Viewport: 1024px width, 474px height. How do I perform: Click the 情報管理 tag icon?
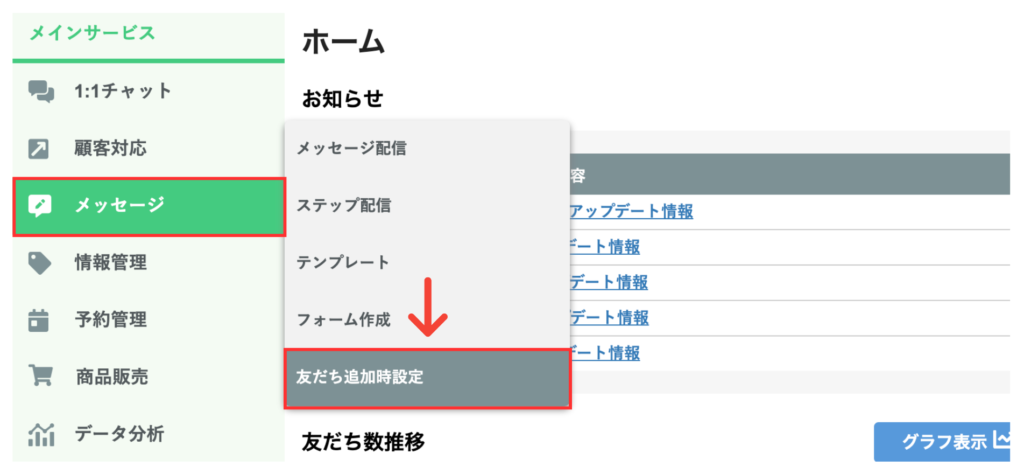[x=40, y=263]
